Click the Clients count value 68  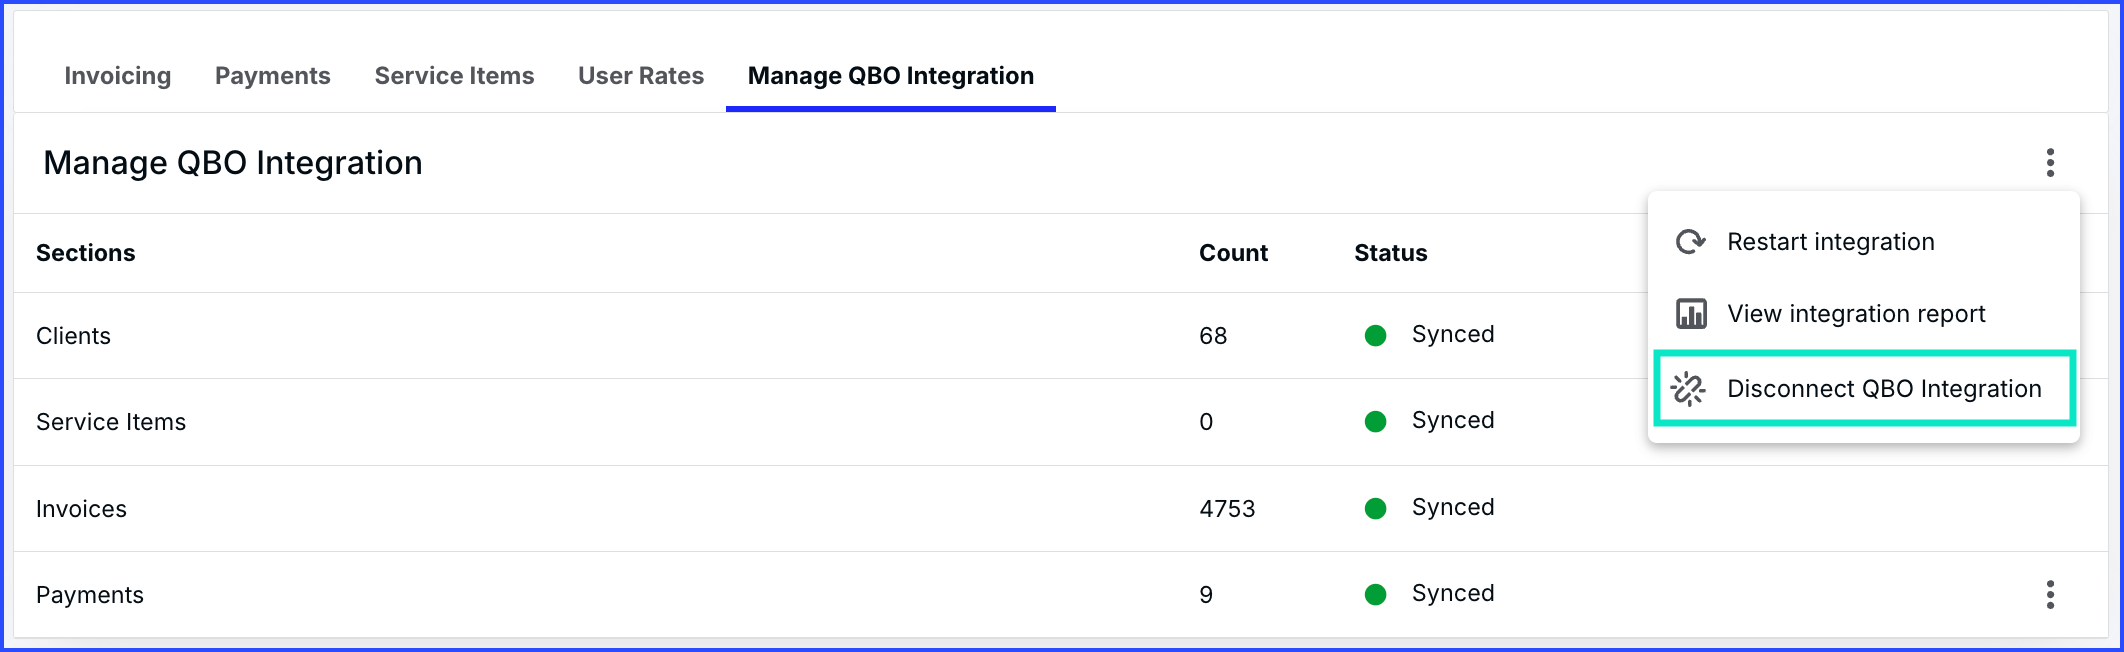tap(1213, 336)
